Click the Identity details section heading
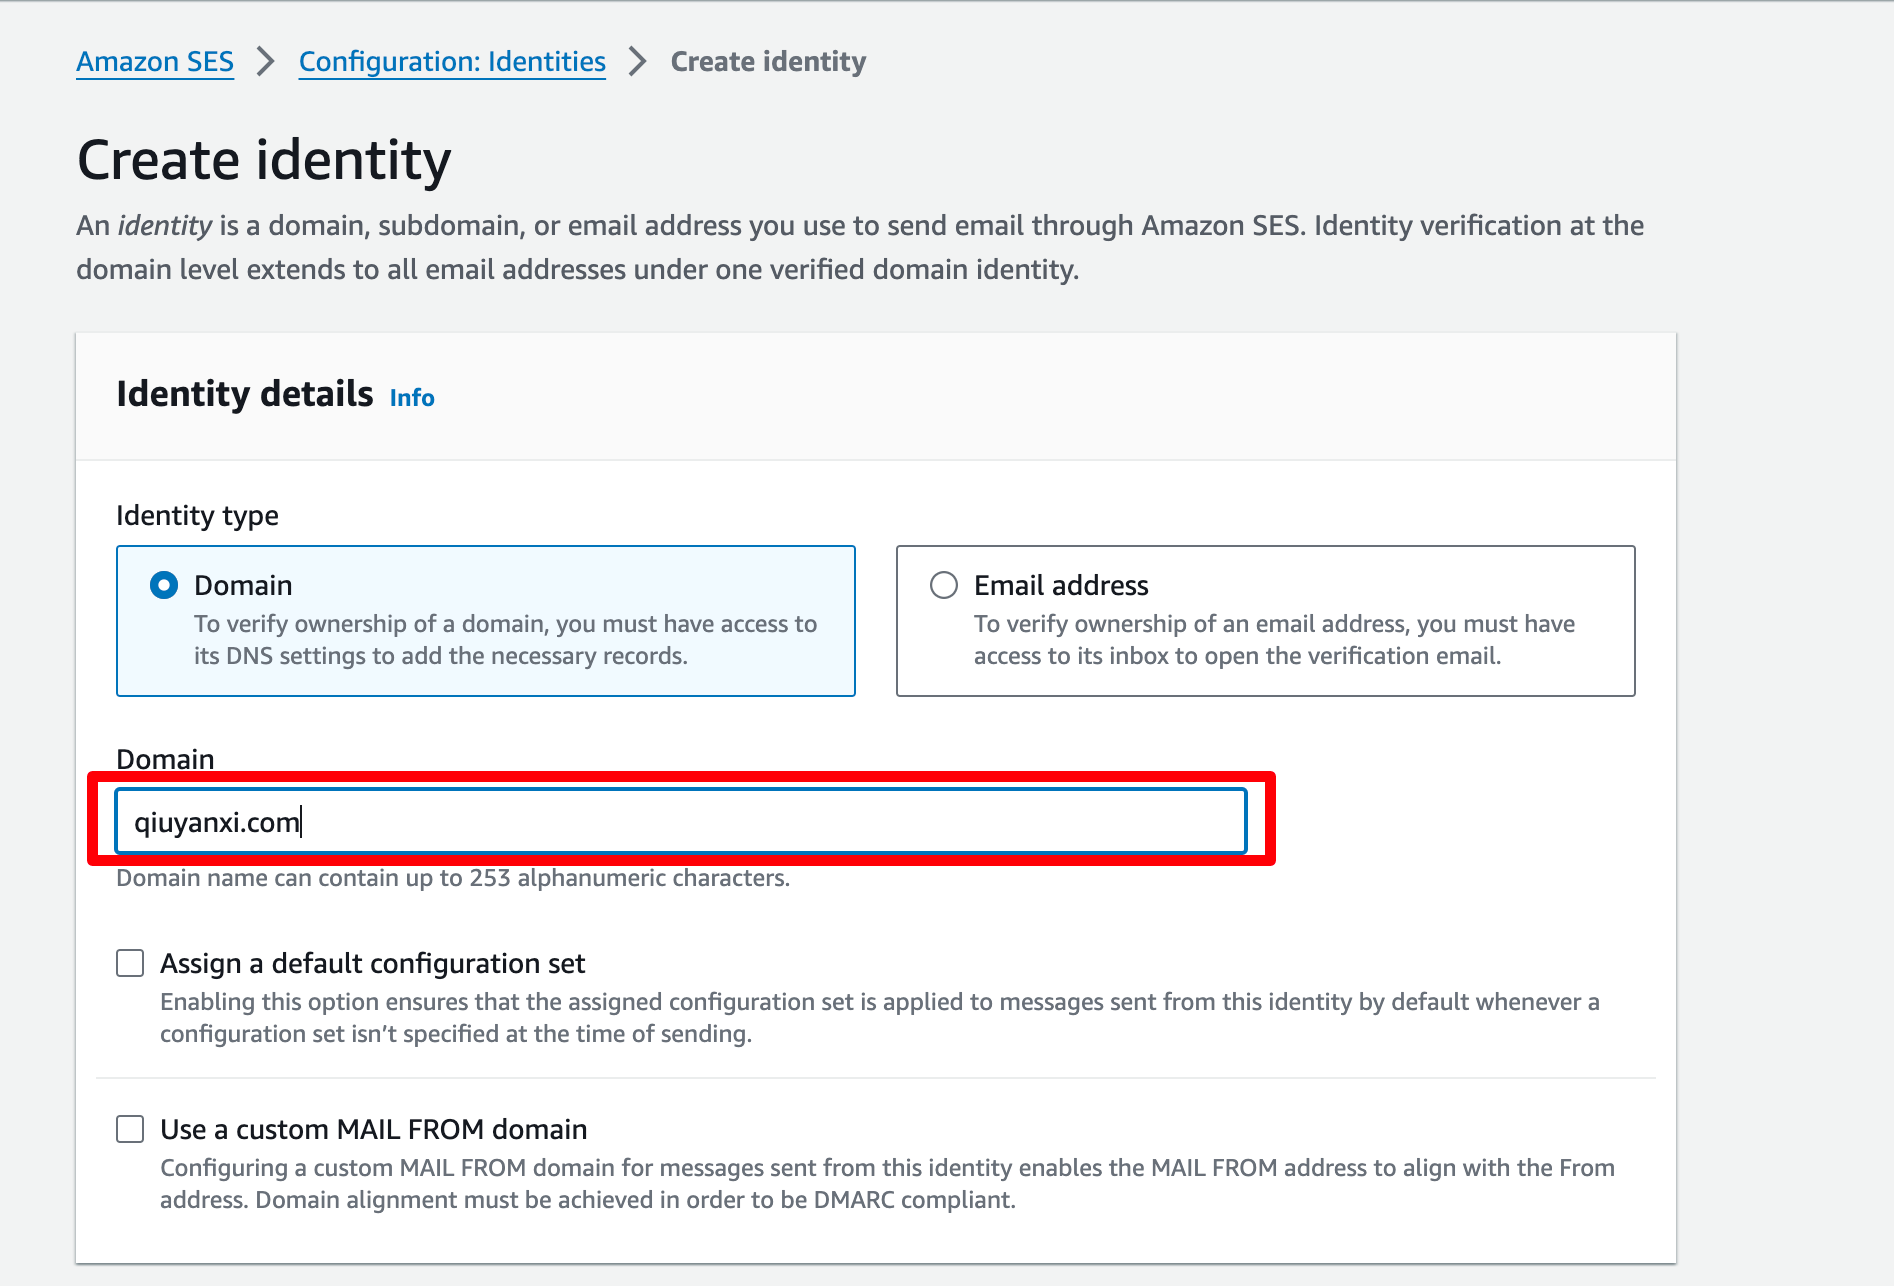This screenshot has height=1286, width=1894. 245,394
